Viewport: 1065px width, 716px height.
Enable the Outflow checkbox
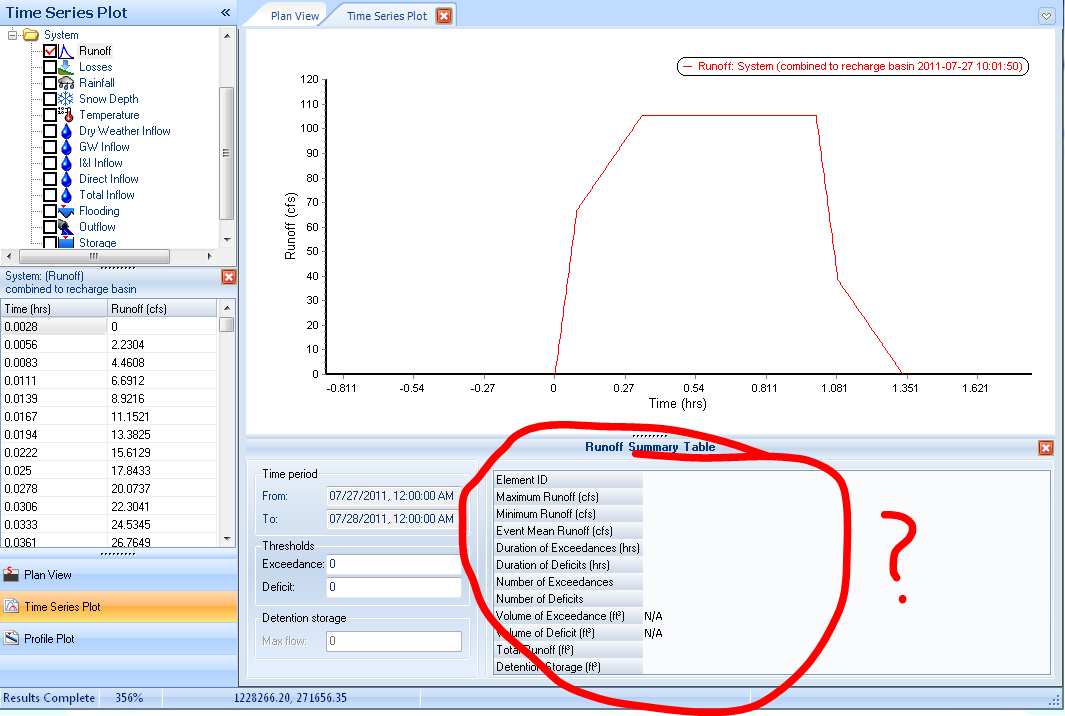(x=50, y=227)
